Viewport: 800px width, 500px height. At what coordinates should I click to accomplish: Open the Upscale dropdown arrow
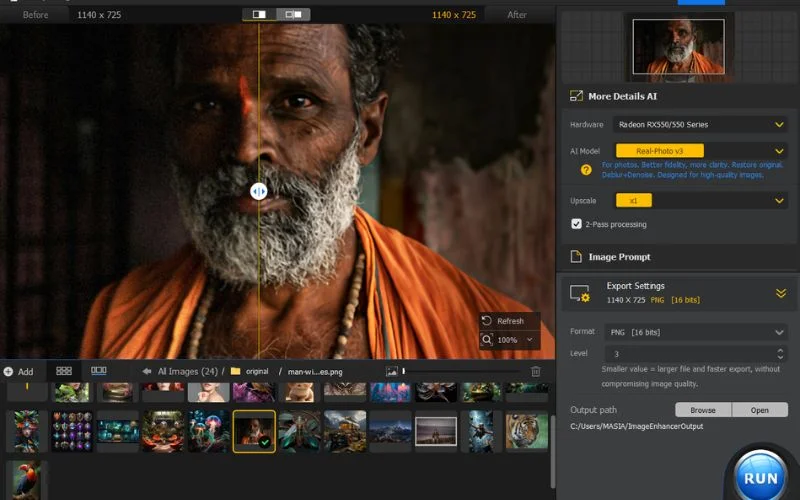coord(779,201)
